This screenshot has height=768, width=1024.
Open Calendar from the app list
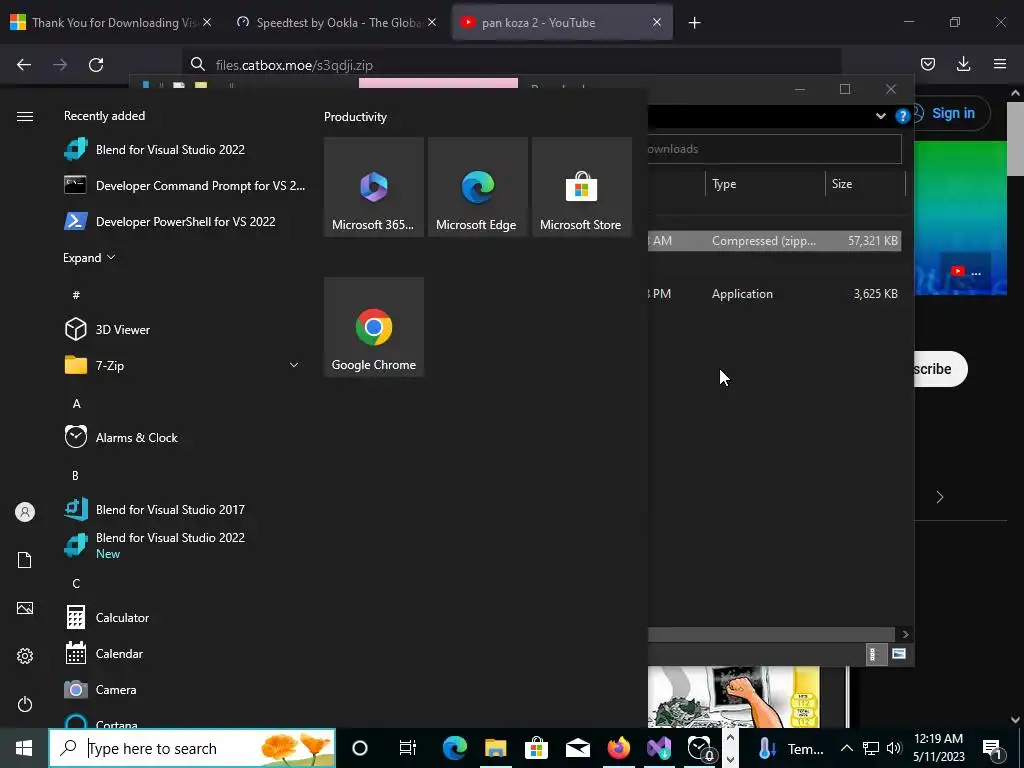click(x=185, y=654)
